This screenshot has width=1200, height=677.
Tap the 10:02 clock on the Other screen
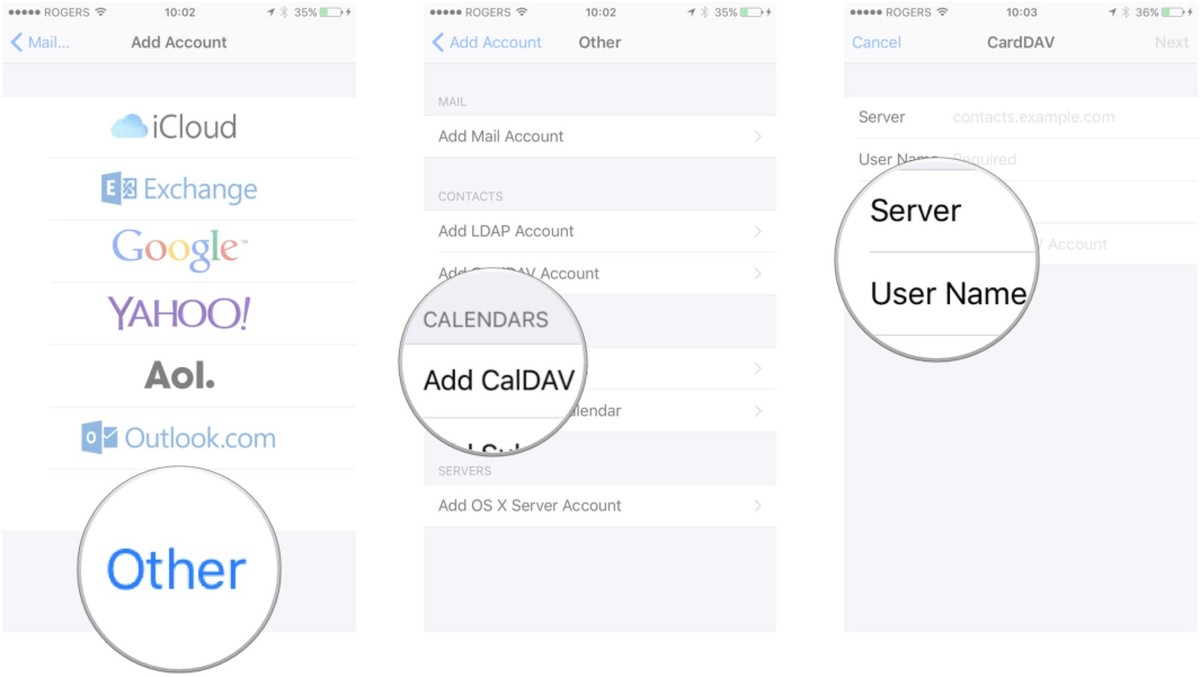[x=601, y=12]
